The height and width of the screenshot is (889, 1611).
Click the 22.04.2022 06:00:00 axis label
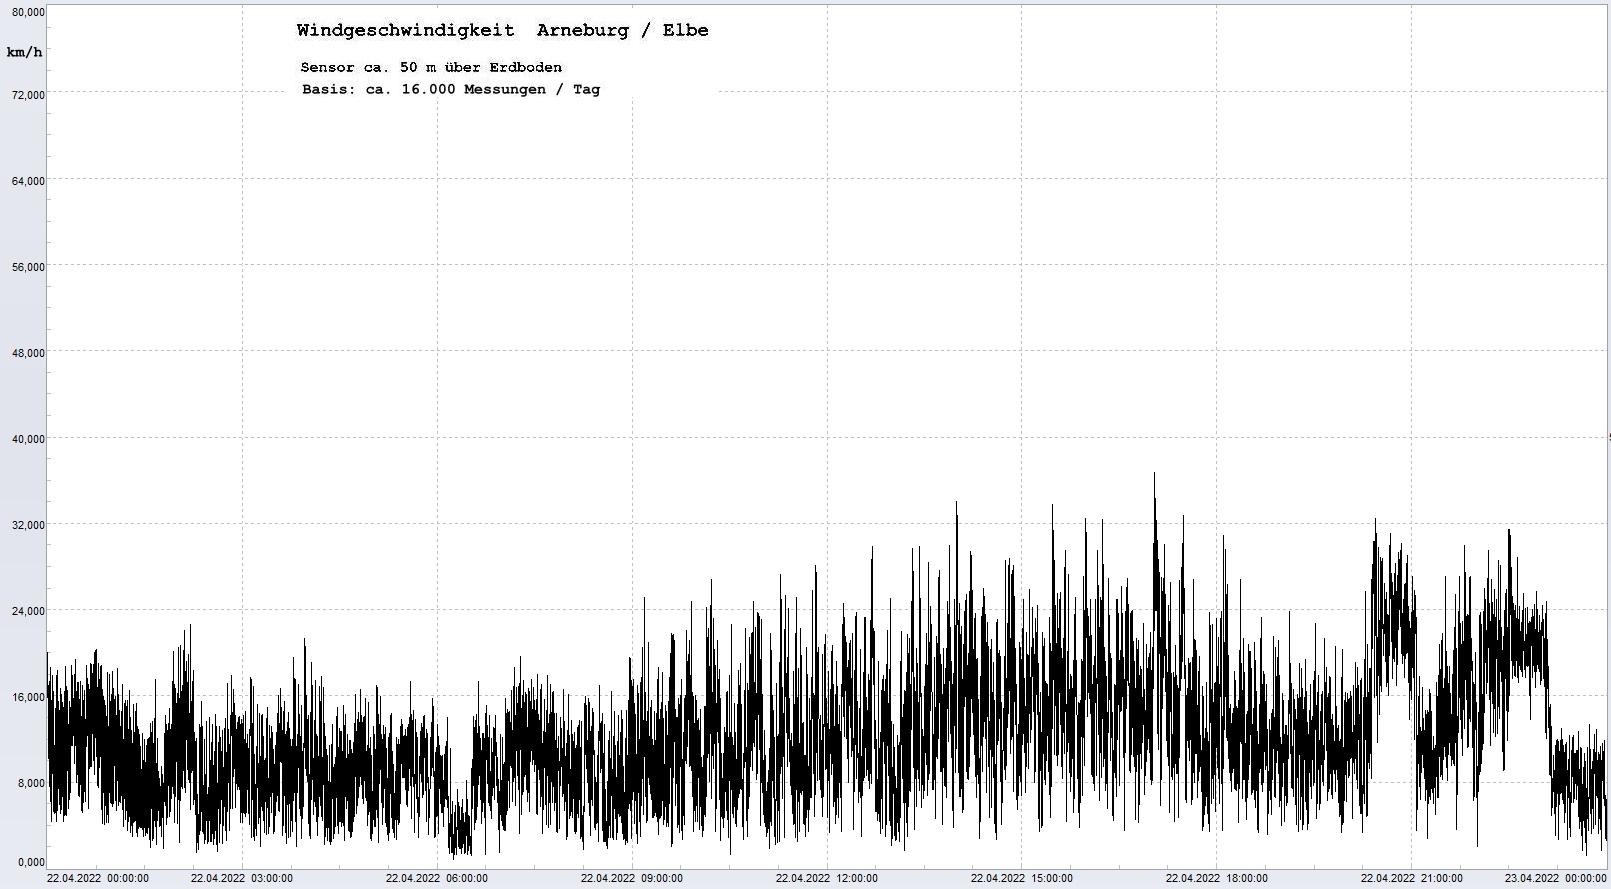[437, 879]
